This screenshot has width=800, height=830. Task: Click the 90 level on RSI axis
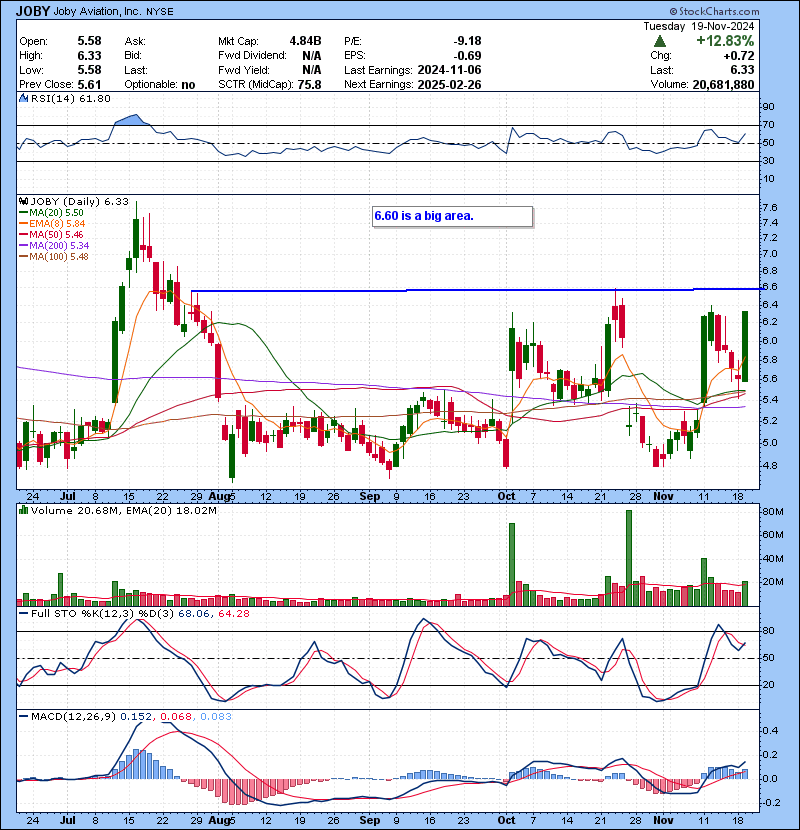768,107
